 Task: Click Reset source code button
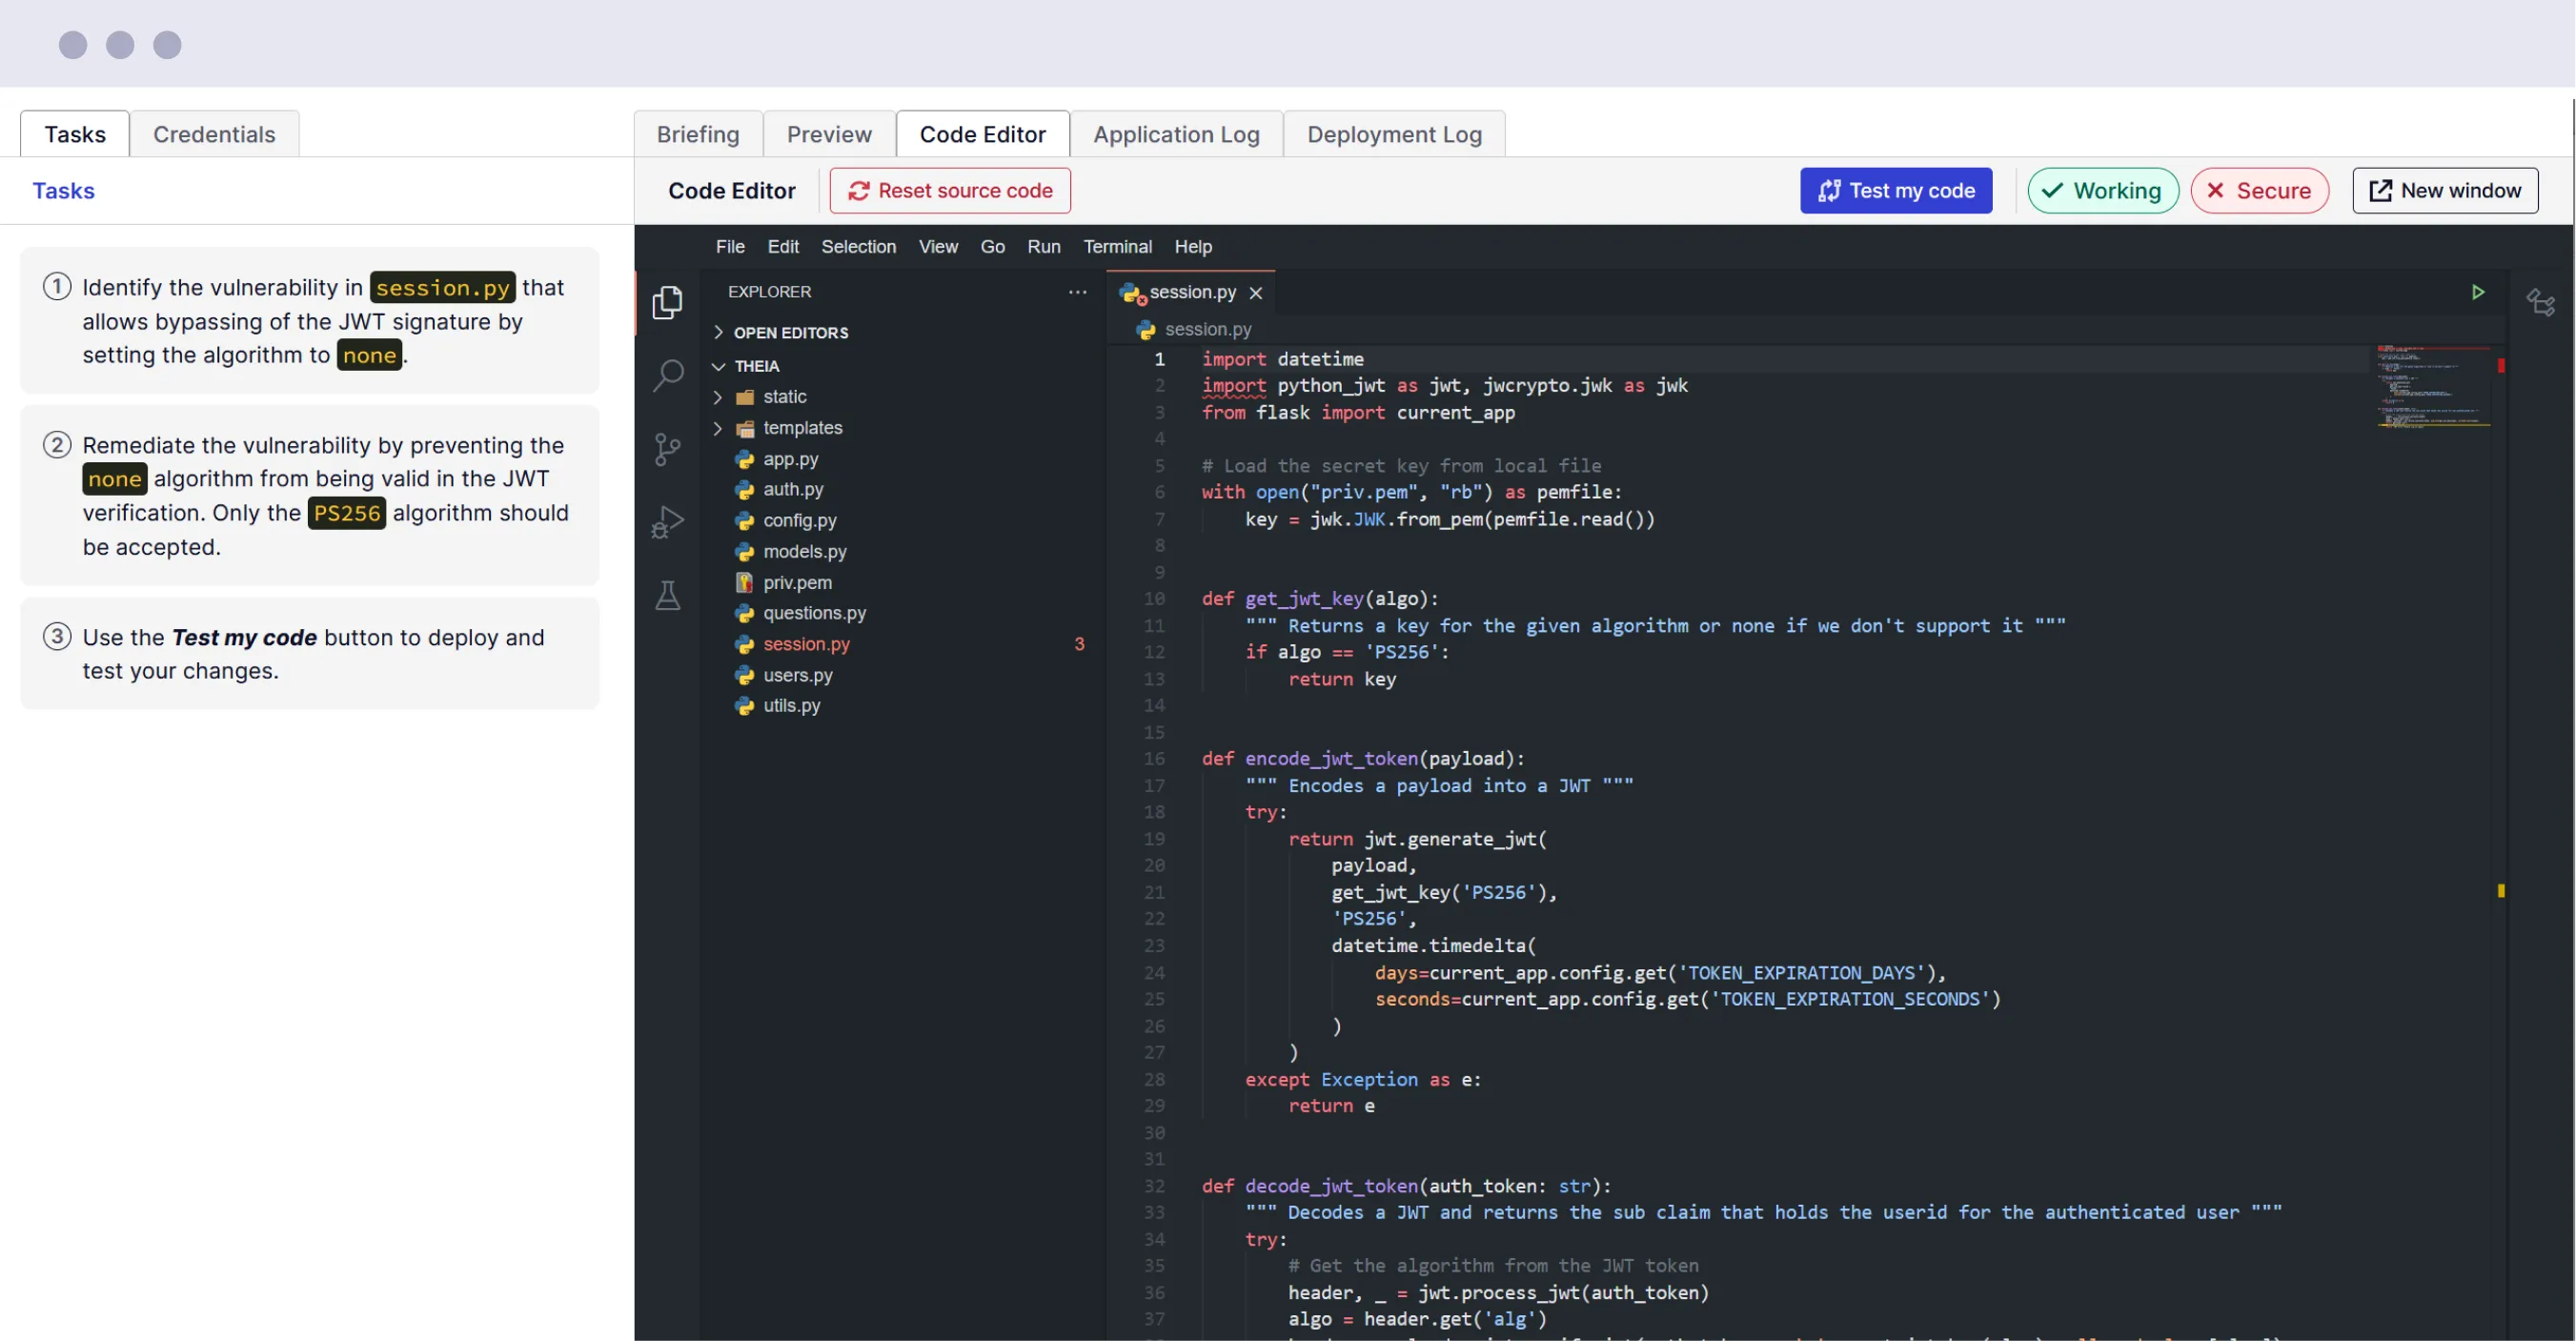click(949, 190)
